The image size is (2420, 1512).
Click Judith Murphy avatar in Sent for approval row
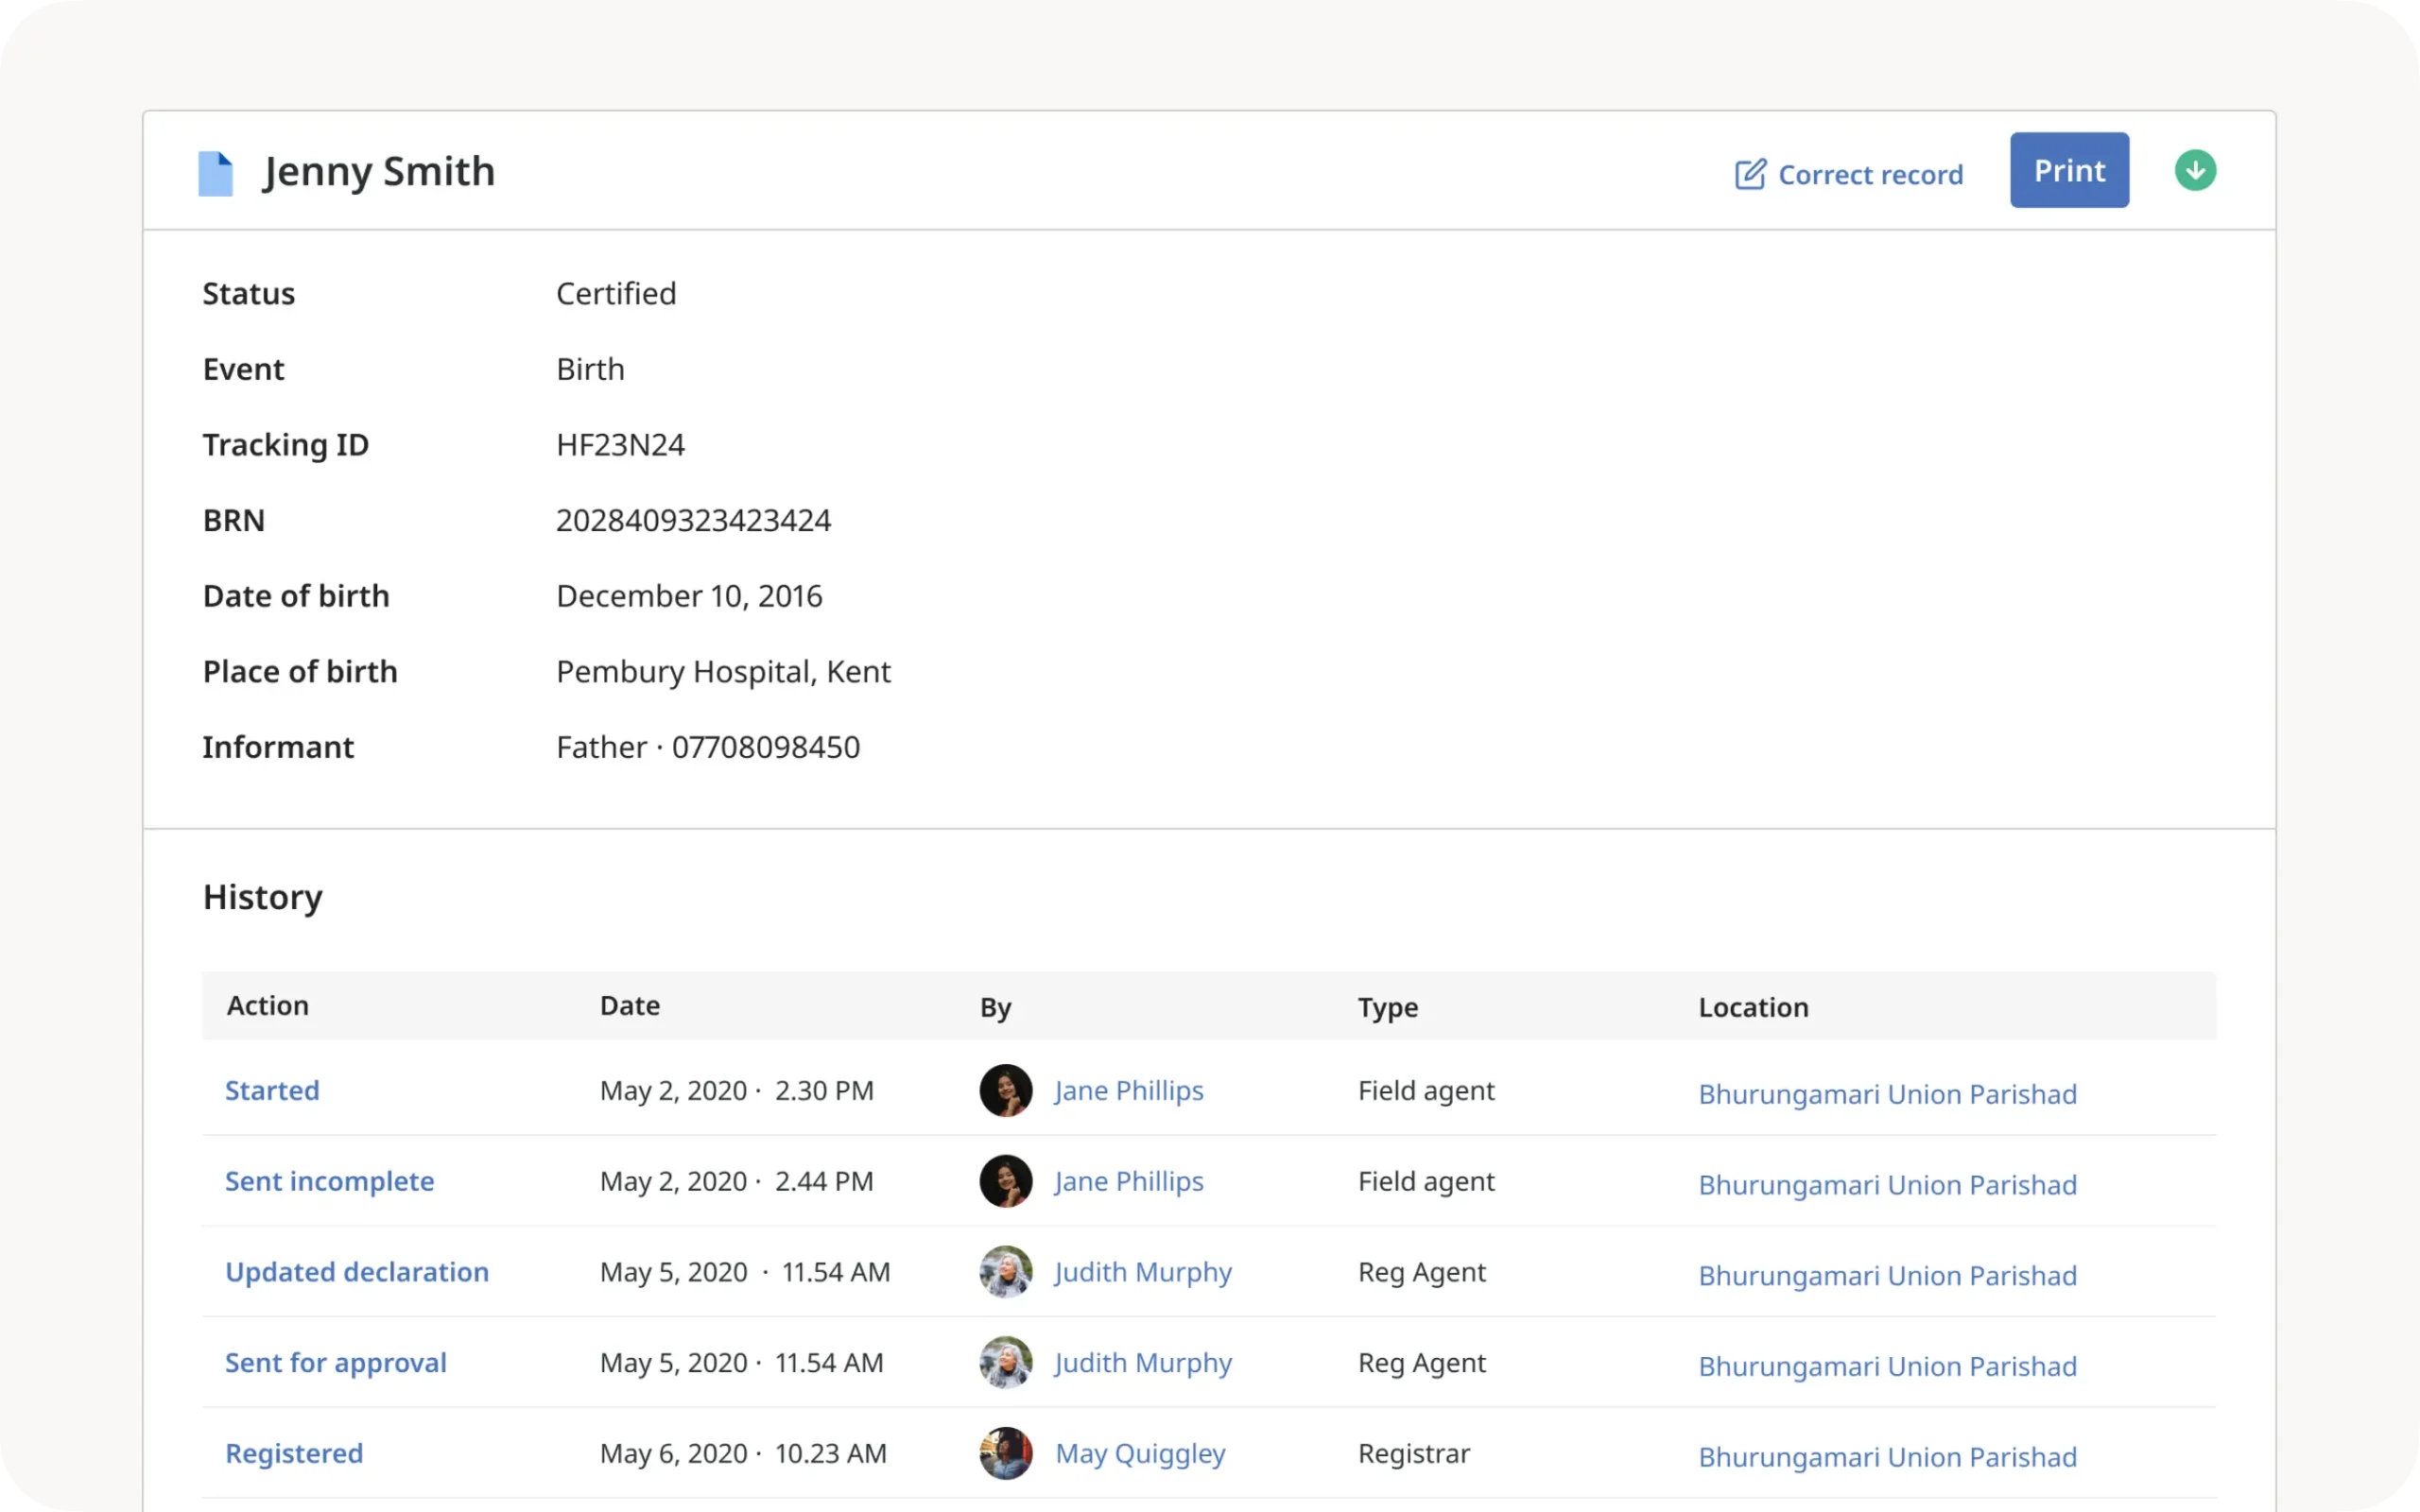[x=1005, y=1362]
